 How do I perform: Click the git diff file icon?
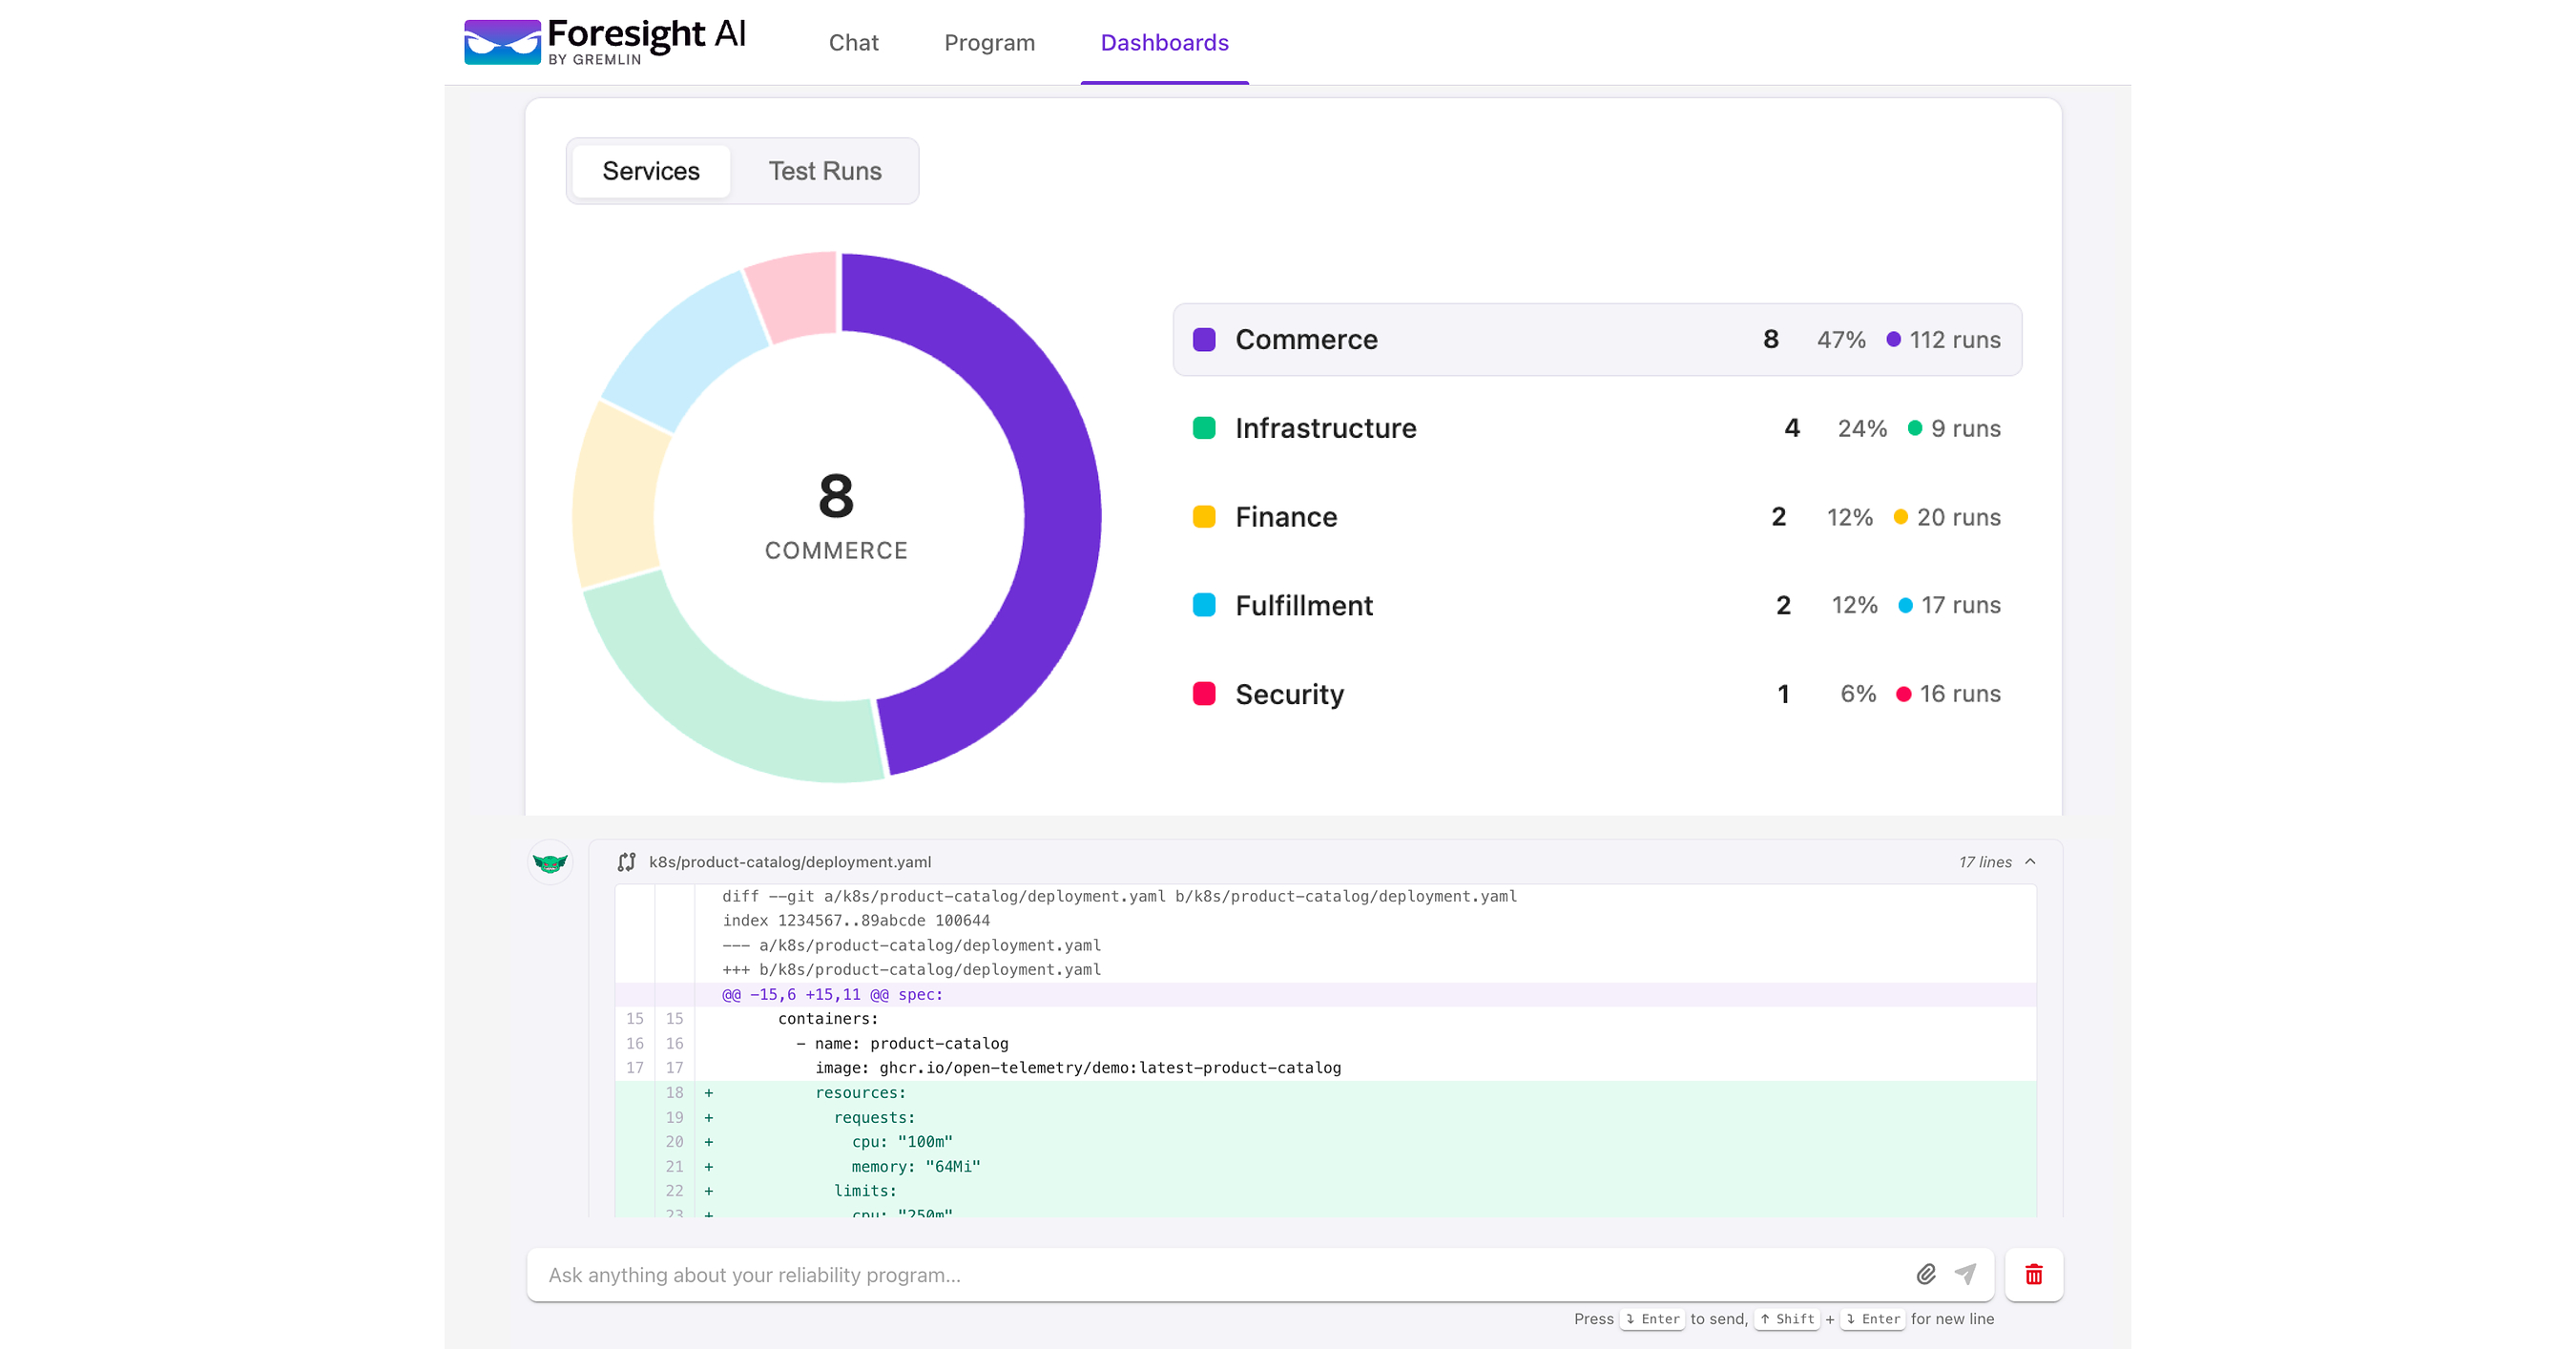pos(626,862)
